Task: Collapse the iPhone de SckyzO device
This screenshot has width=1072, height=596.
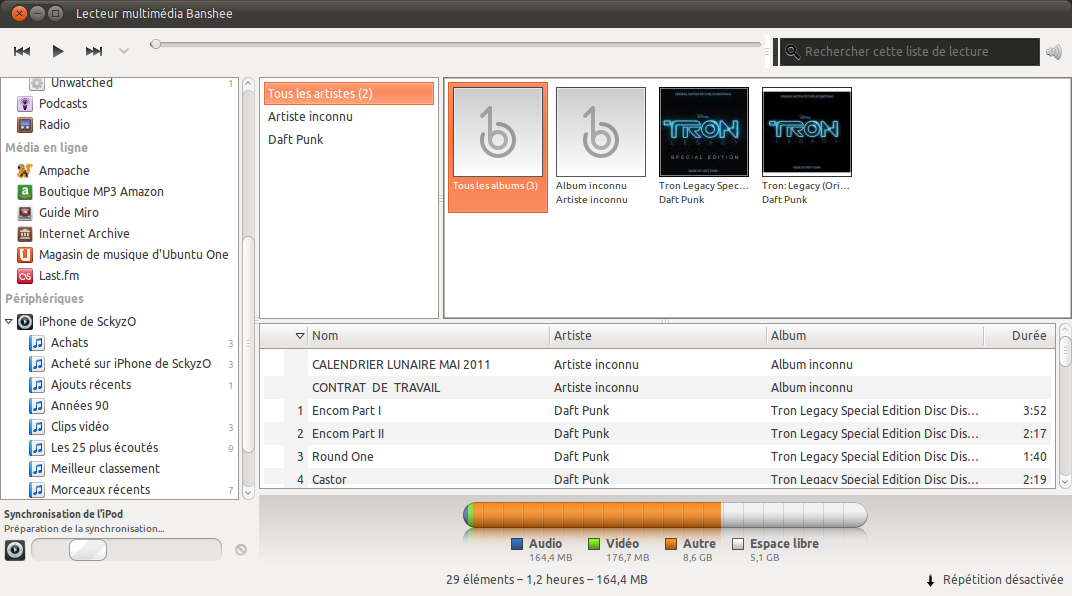Action: click(9, 322)
